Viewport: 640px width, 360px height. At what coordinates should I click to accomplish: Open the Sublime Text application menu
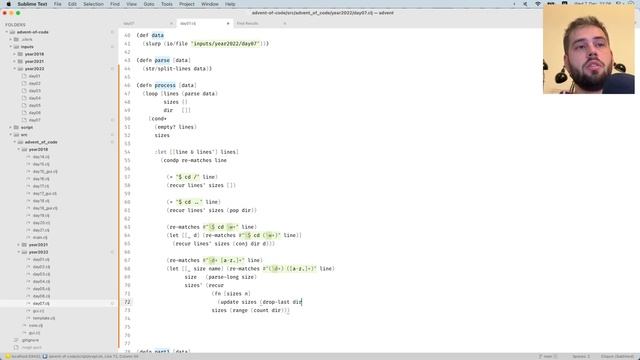coord(32,4)
